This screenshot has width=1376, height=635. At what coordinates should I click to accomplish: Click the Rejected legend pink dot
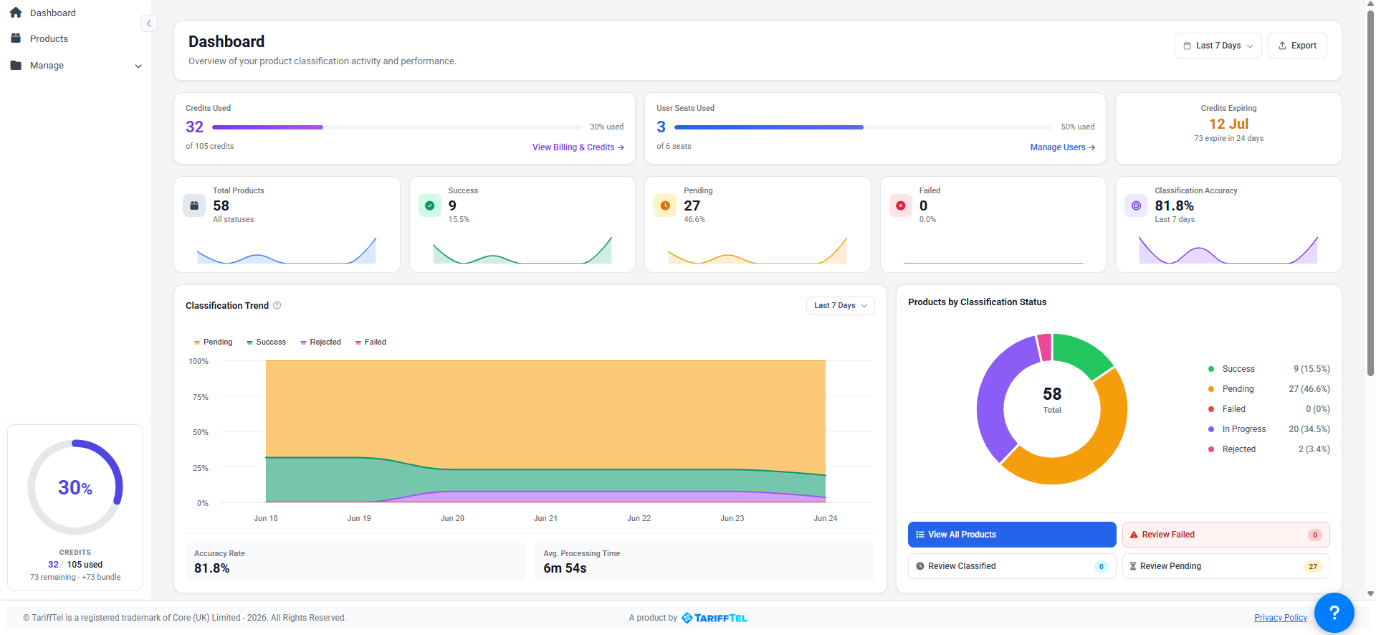(x=1211, y=449)
